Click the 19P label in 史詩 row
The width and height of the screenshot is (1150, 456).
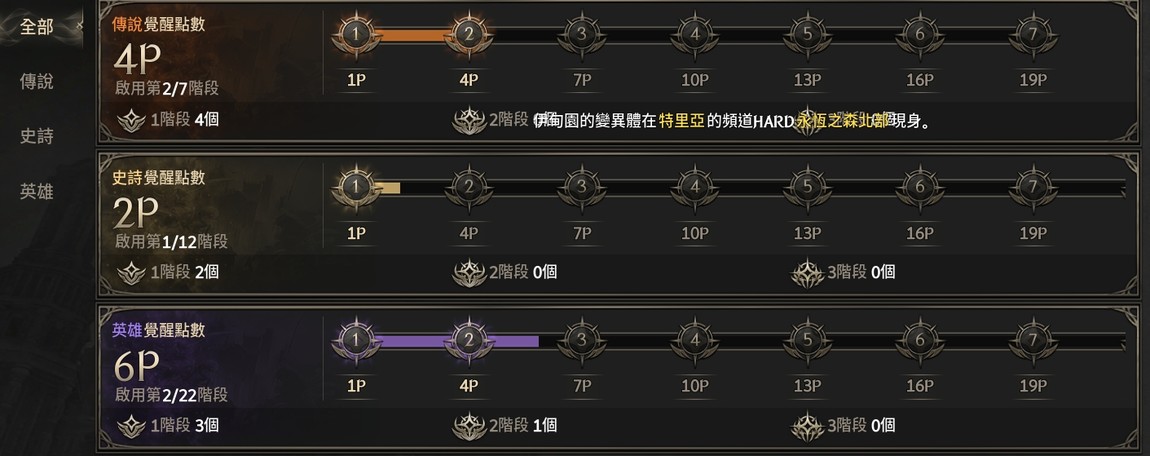coord(1032,233)
